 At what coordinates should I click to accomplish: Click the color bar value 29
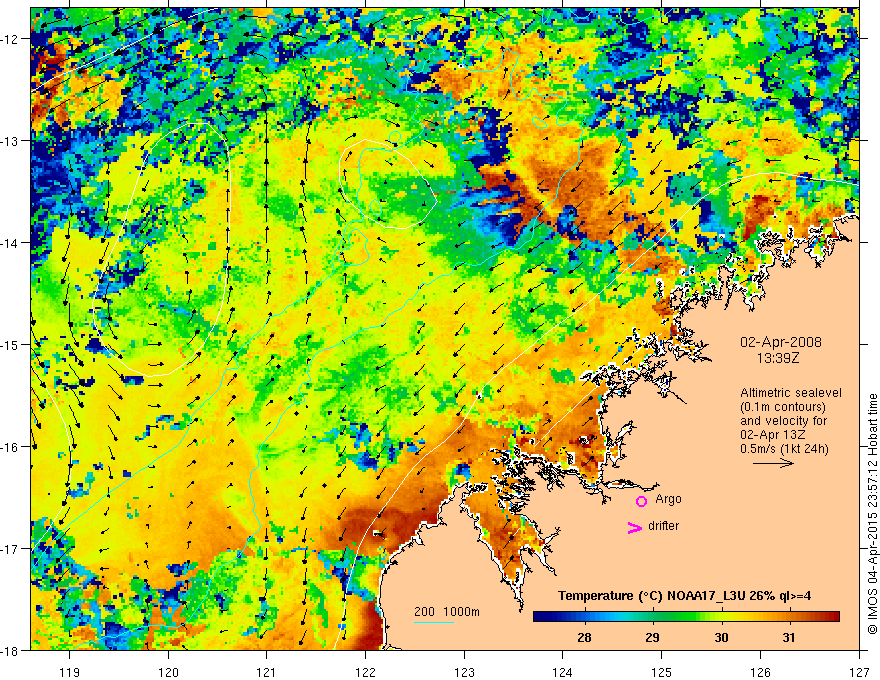pyautogui.click(x=652, y=638)
